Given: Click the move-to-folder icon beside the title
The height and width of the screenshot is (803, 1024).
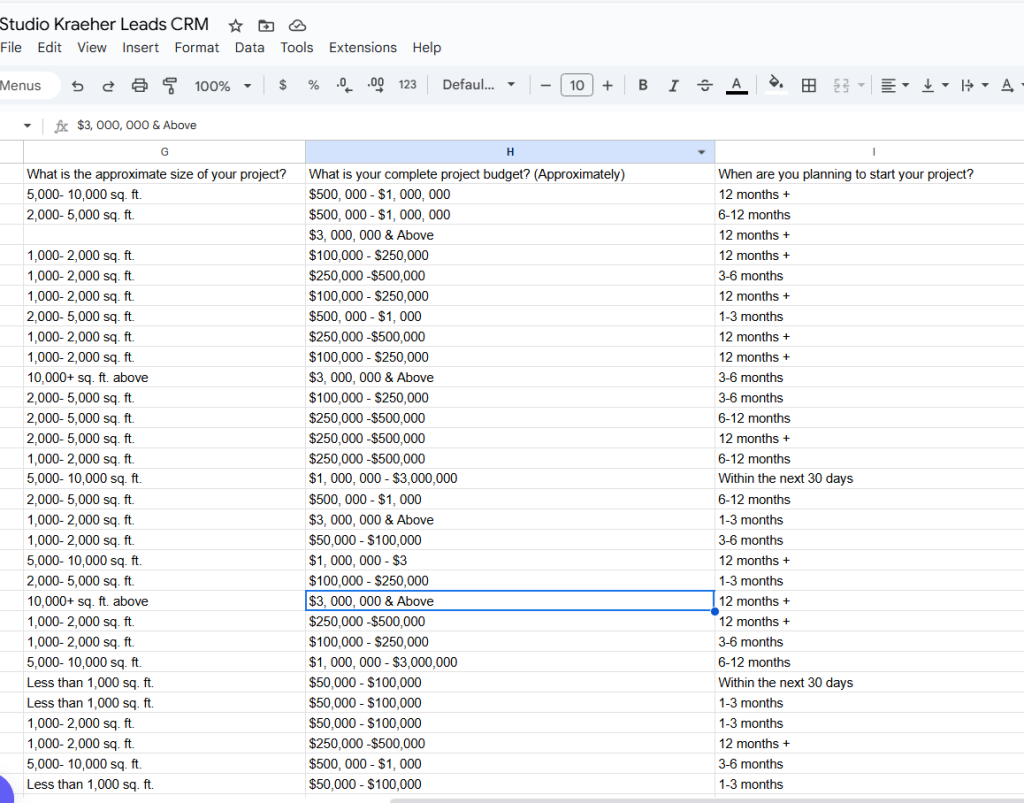Looking at the screenshot, I should pyautogui.click(x=266, y=25).
